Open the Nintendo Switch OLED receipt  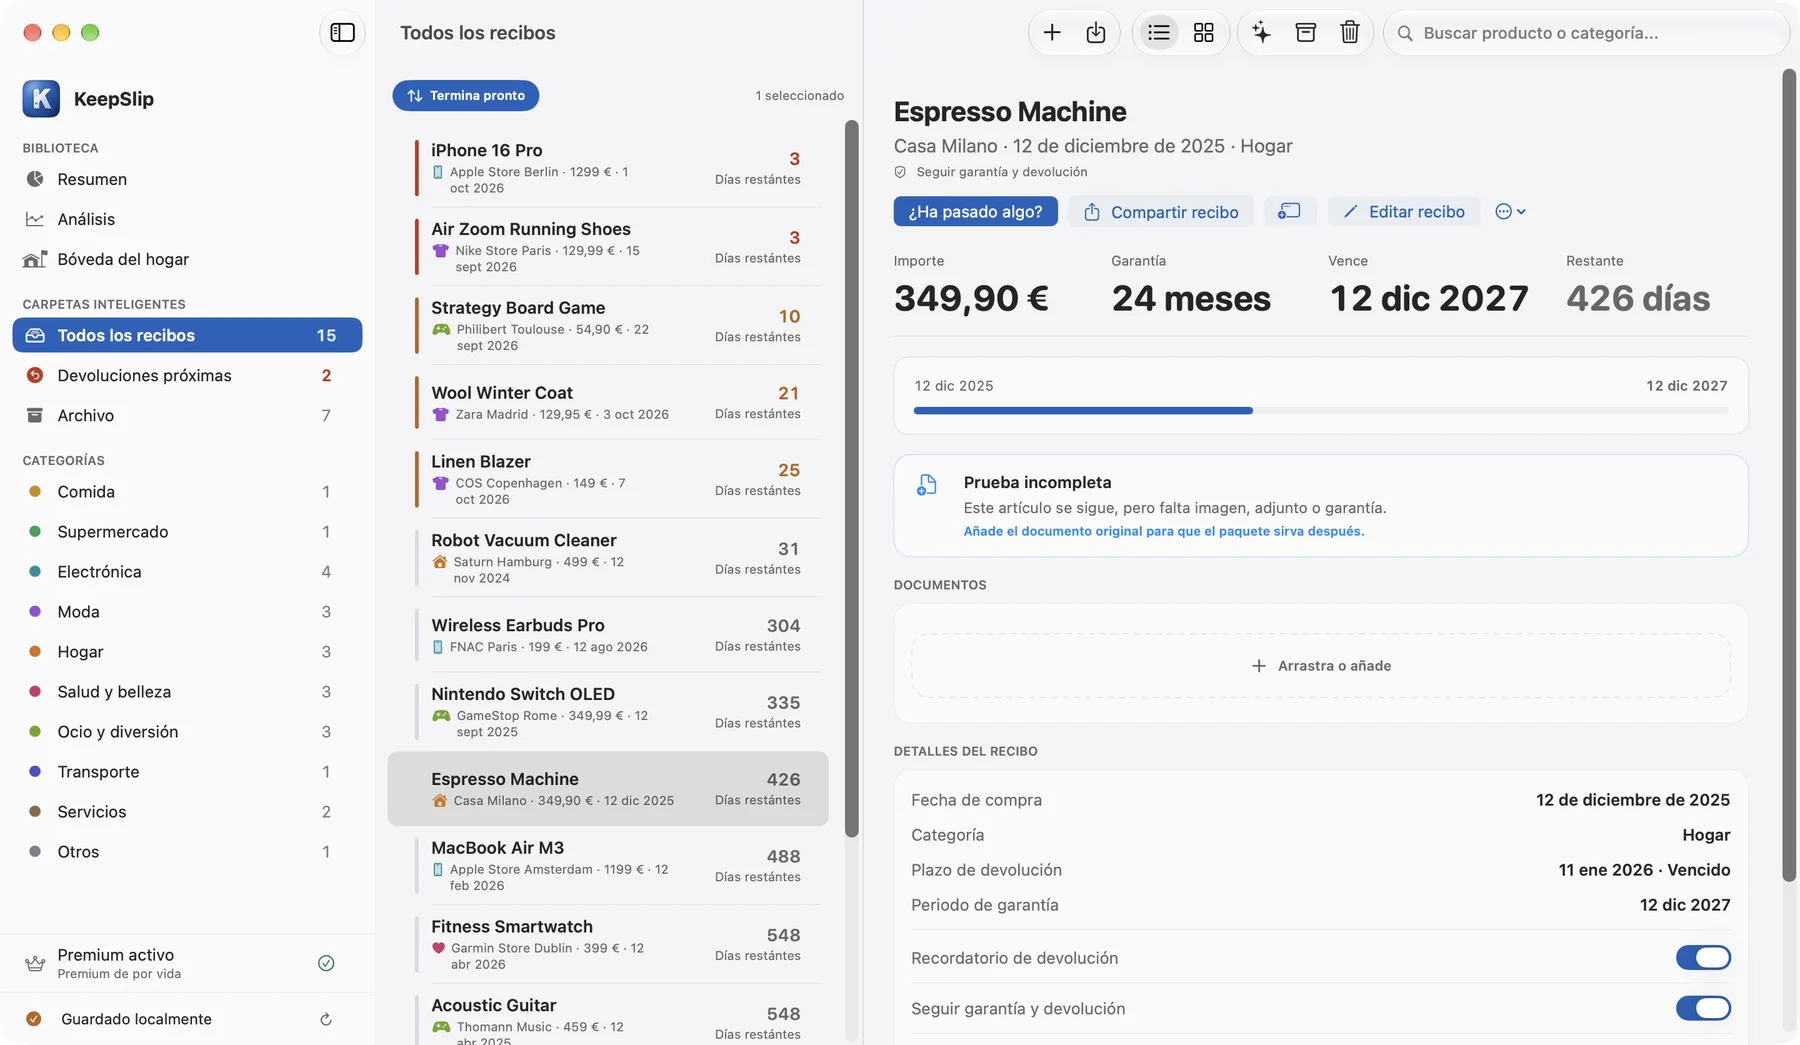pos(608,711)
